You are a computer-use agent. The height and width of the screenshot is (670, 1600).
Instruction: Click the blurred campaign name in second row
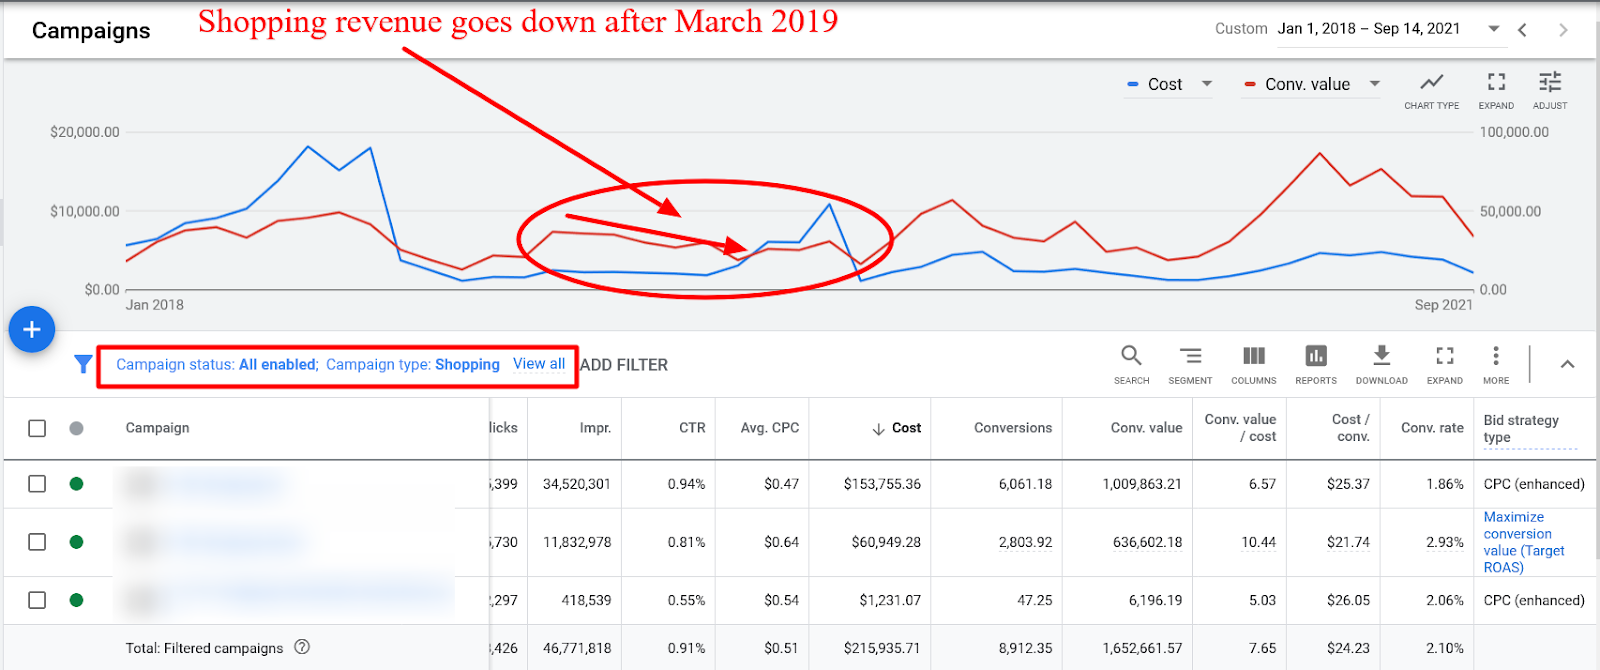tap(238, 542)
